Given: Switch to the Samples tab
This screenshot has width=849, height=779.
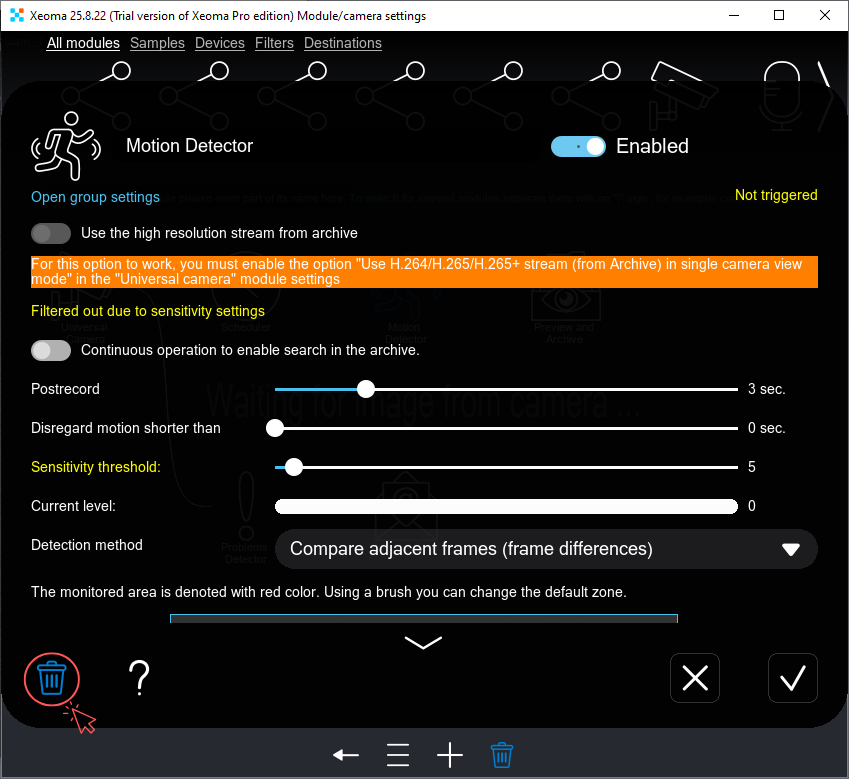Looking at the screenshot, I should tap(157, 43).
